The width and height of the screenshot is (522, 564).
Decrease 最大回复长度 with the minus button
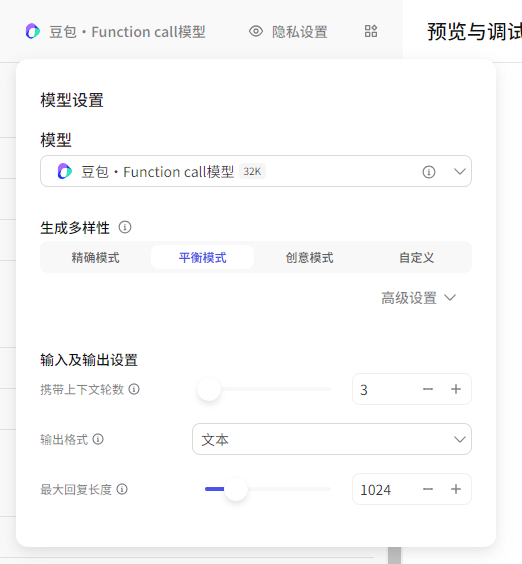coord(428,489)
